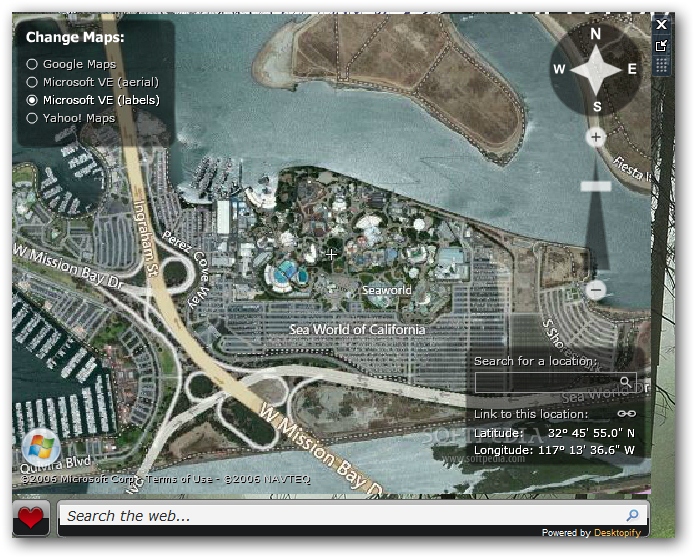
Task: Click the location search magnifier icon
Action: 625,382
